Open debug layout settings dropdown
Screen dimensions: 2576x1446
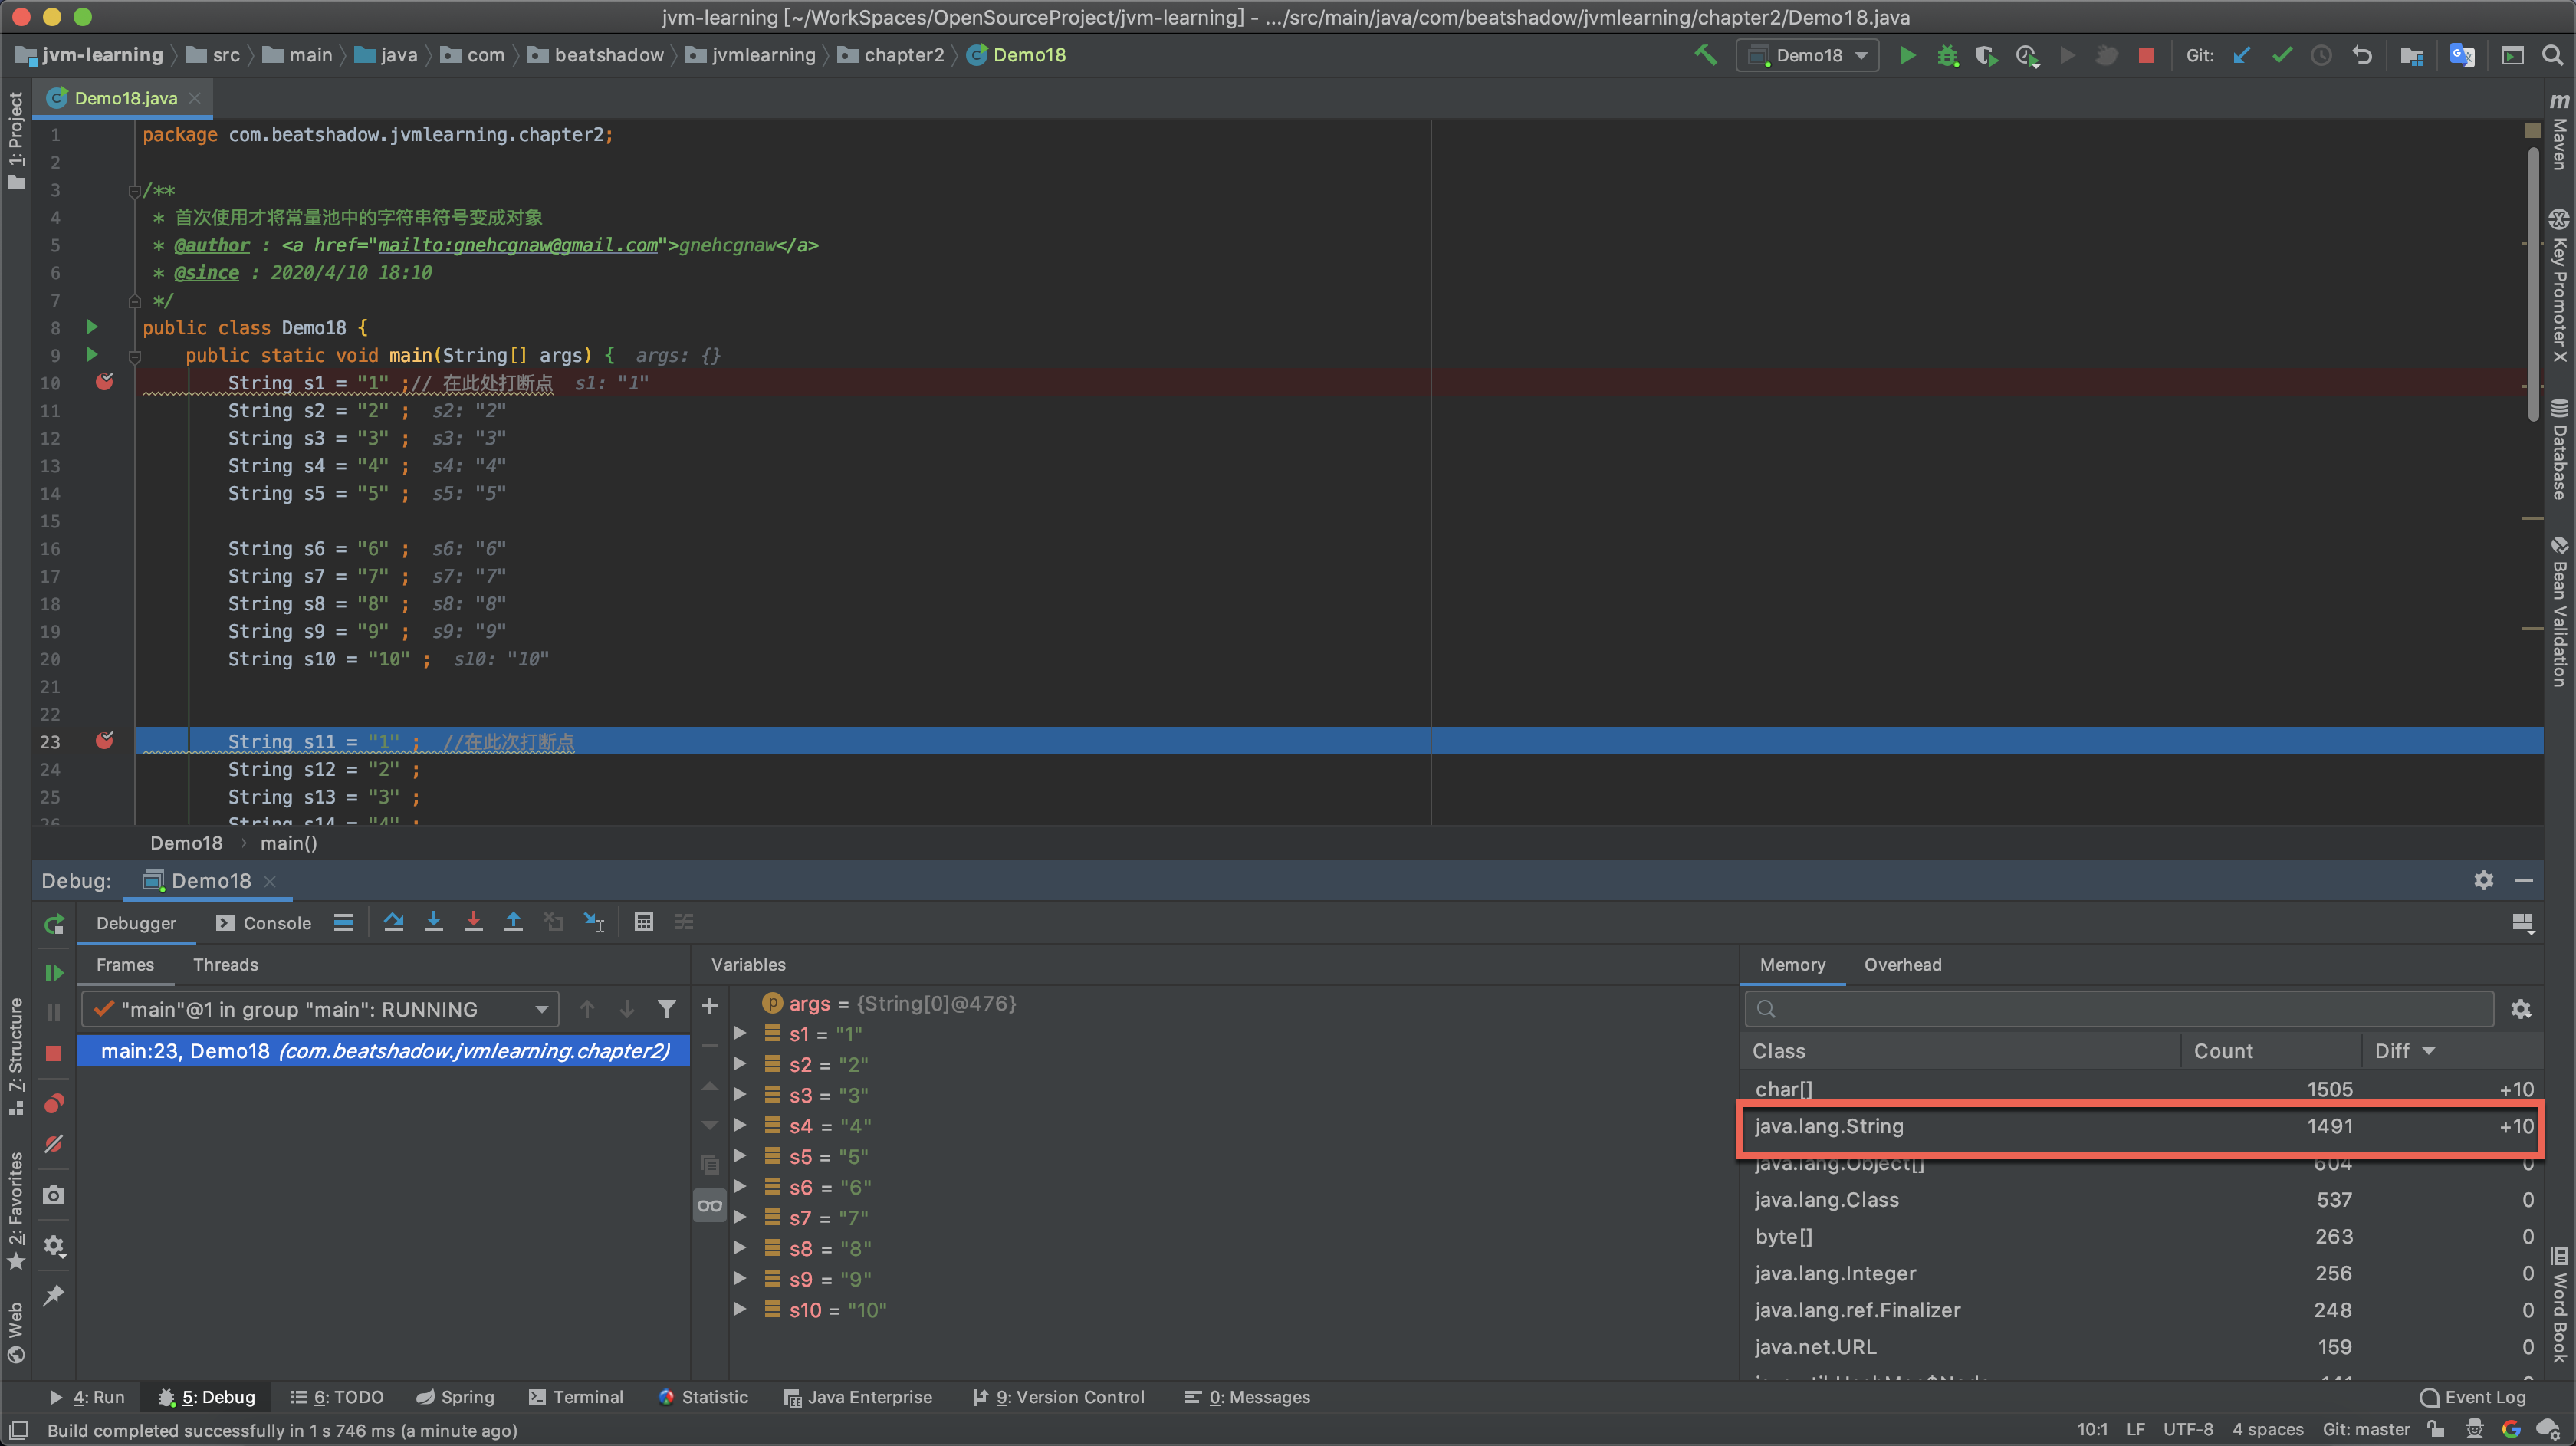[x=2522, y=922]
